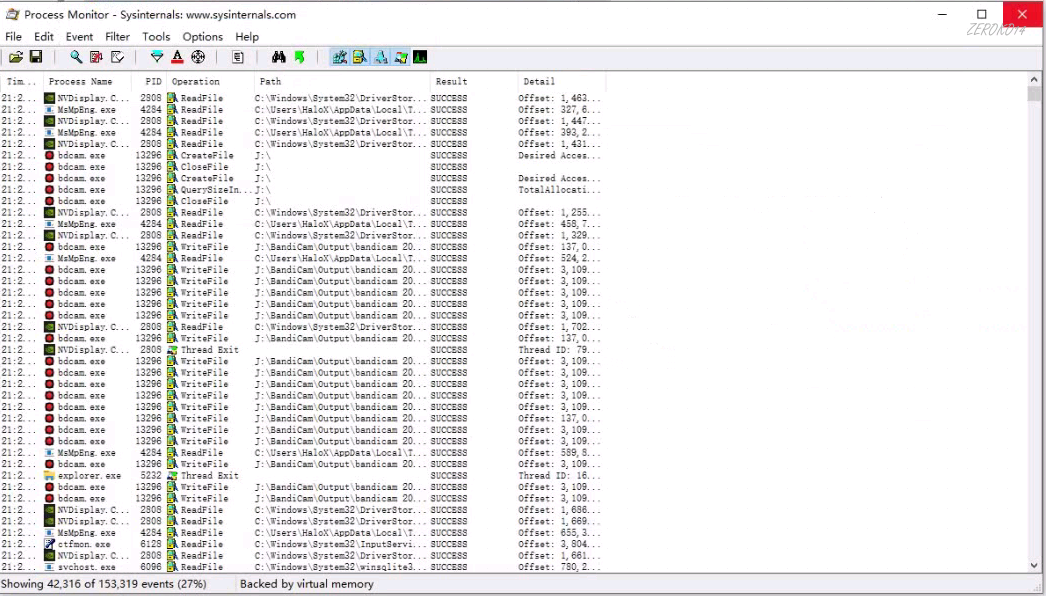The width and height of the screenshot is (1046, 596).
Task: Click the winsqlite3... path cell
Action: (x=340, y=567)
